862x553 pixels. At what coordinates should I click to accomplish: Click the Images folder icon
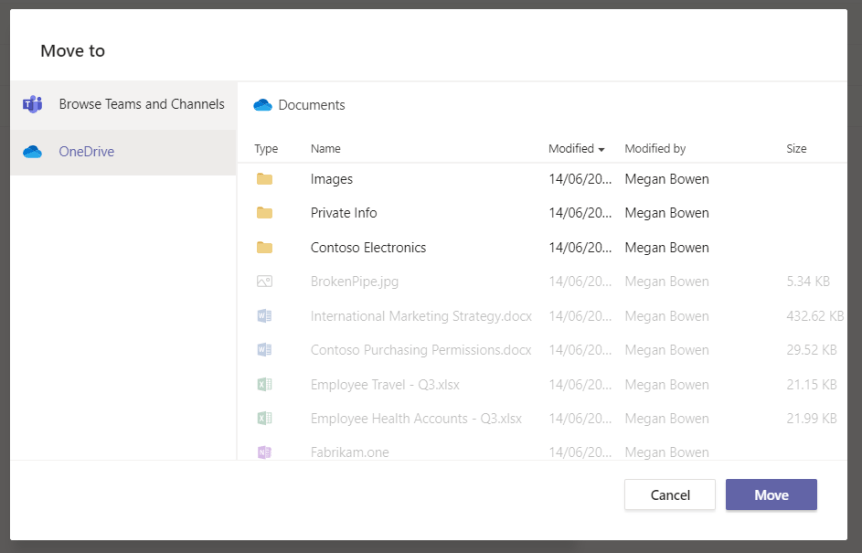(264, 179)
